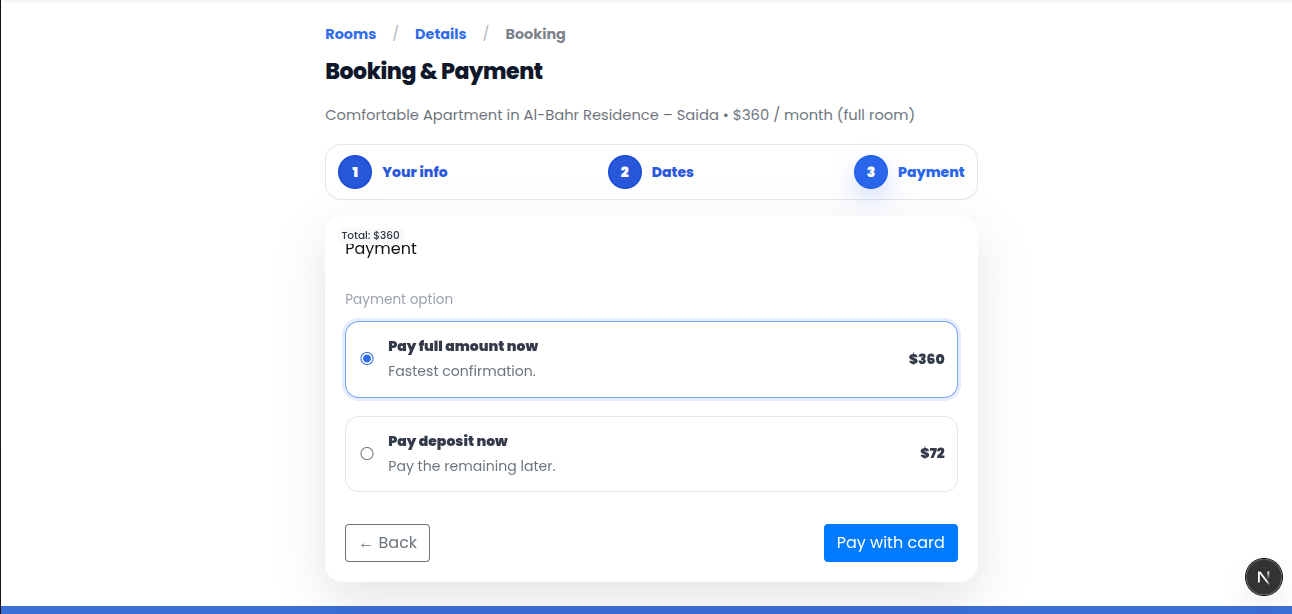Go to Rooms via the breadcrumb

pos(351,34)
